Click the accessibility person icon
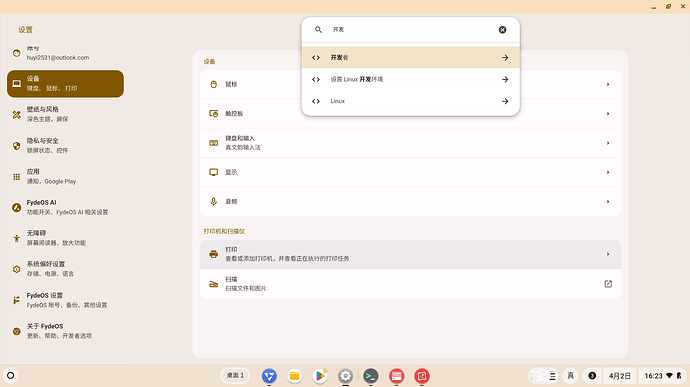This screenshot has height=387, width=690. 17,238
